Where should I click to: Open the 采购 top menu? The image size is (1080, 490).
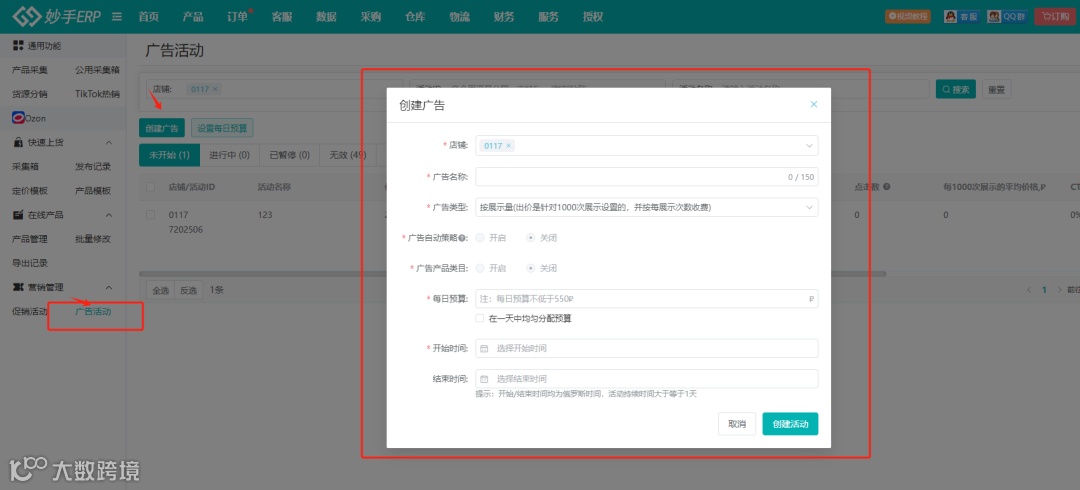click(371, 17)
